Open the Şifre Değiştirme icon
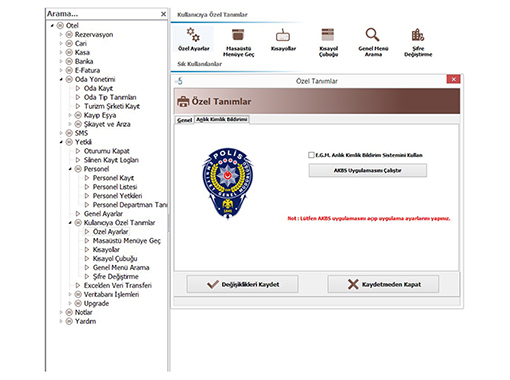 418,35
